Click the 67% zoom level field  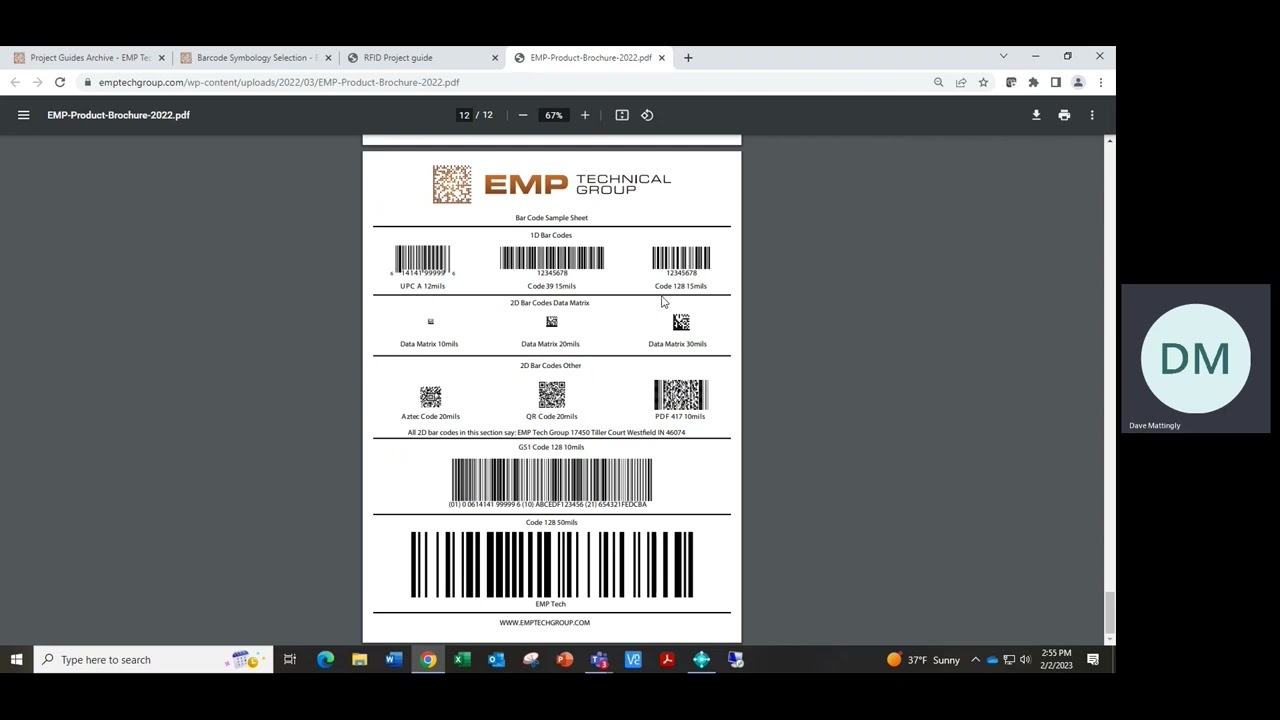click(x=554, y=115)
